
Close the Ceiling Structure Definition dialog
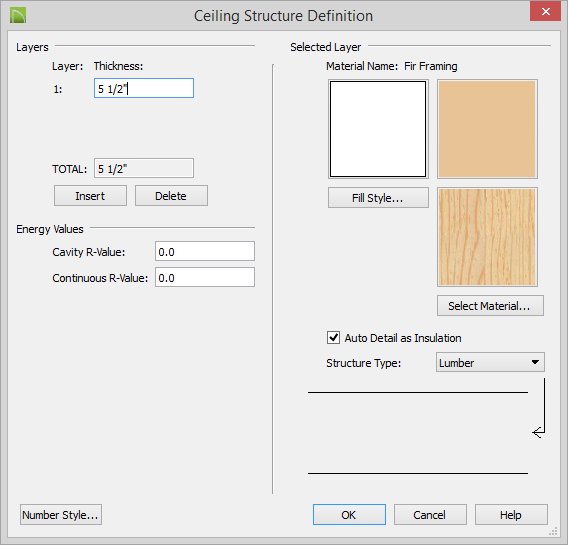(545, 12)
